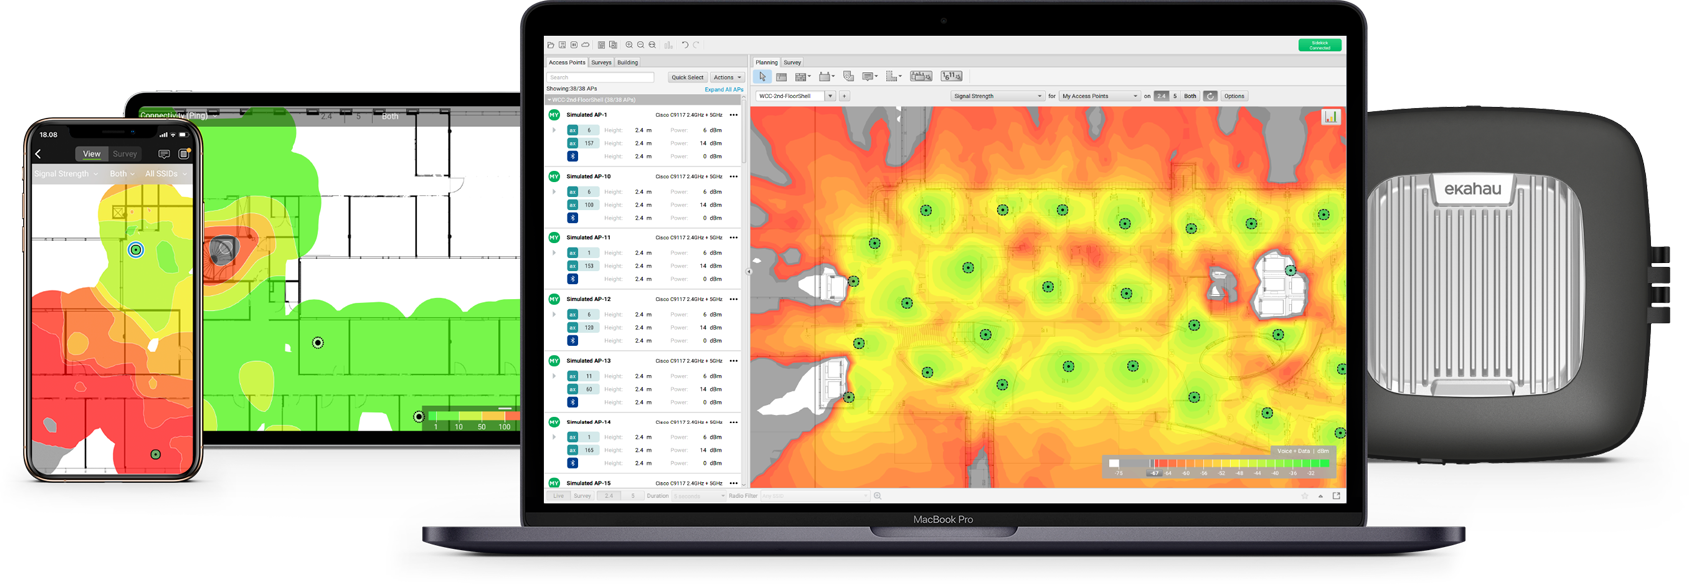
Task: Switch to the Building tab
Action: 628,62
